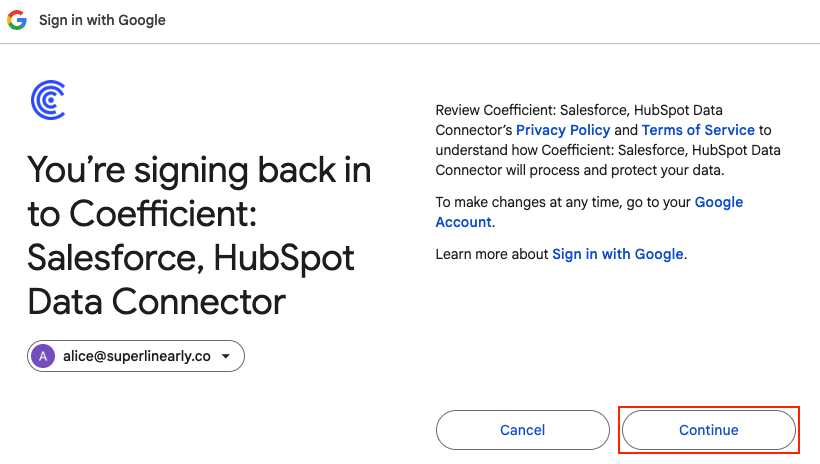Click the Google "G" logo
Viewport: 820px width, 464px height.
point(17,20)
